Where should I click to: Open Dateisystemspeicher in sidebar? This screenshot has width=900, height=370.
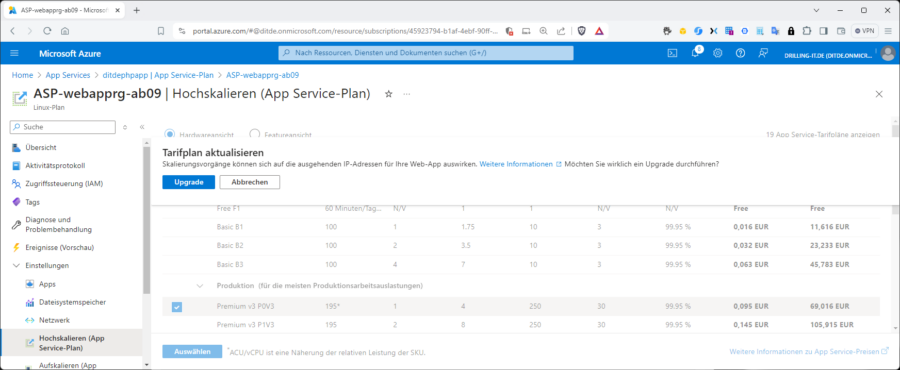point(72,302)
